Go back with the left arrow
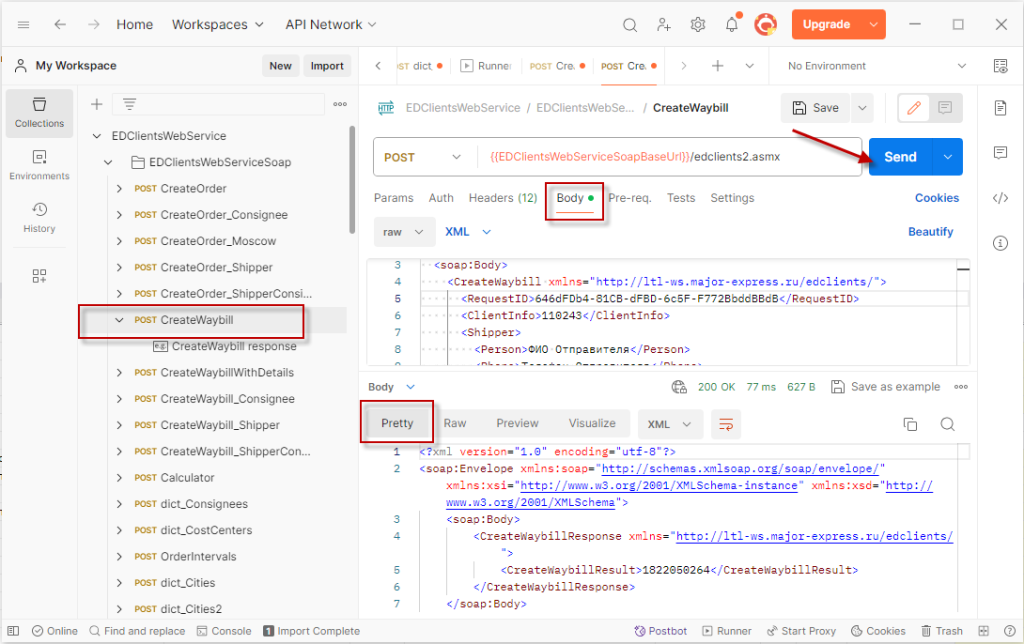 [x=60, y=25]
